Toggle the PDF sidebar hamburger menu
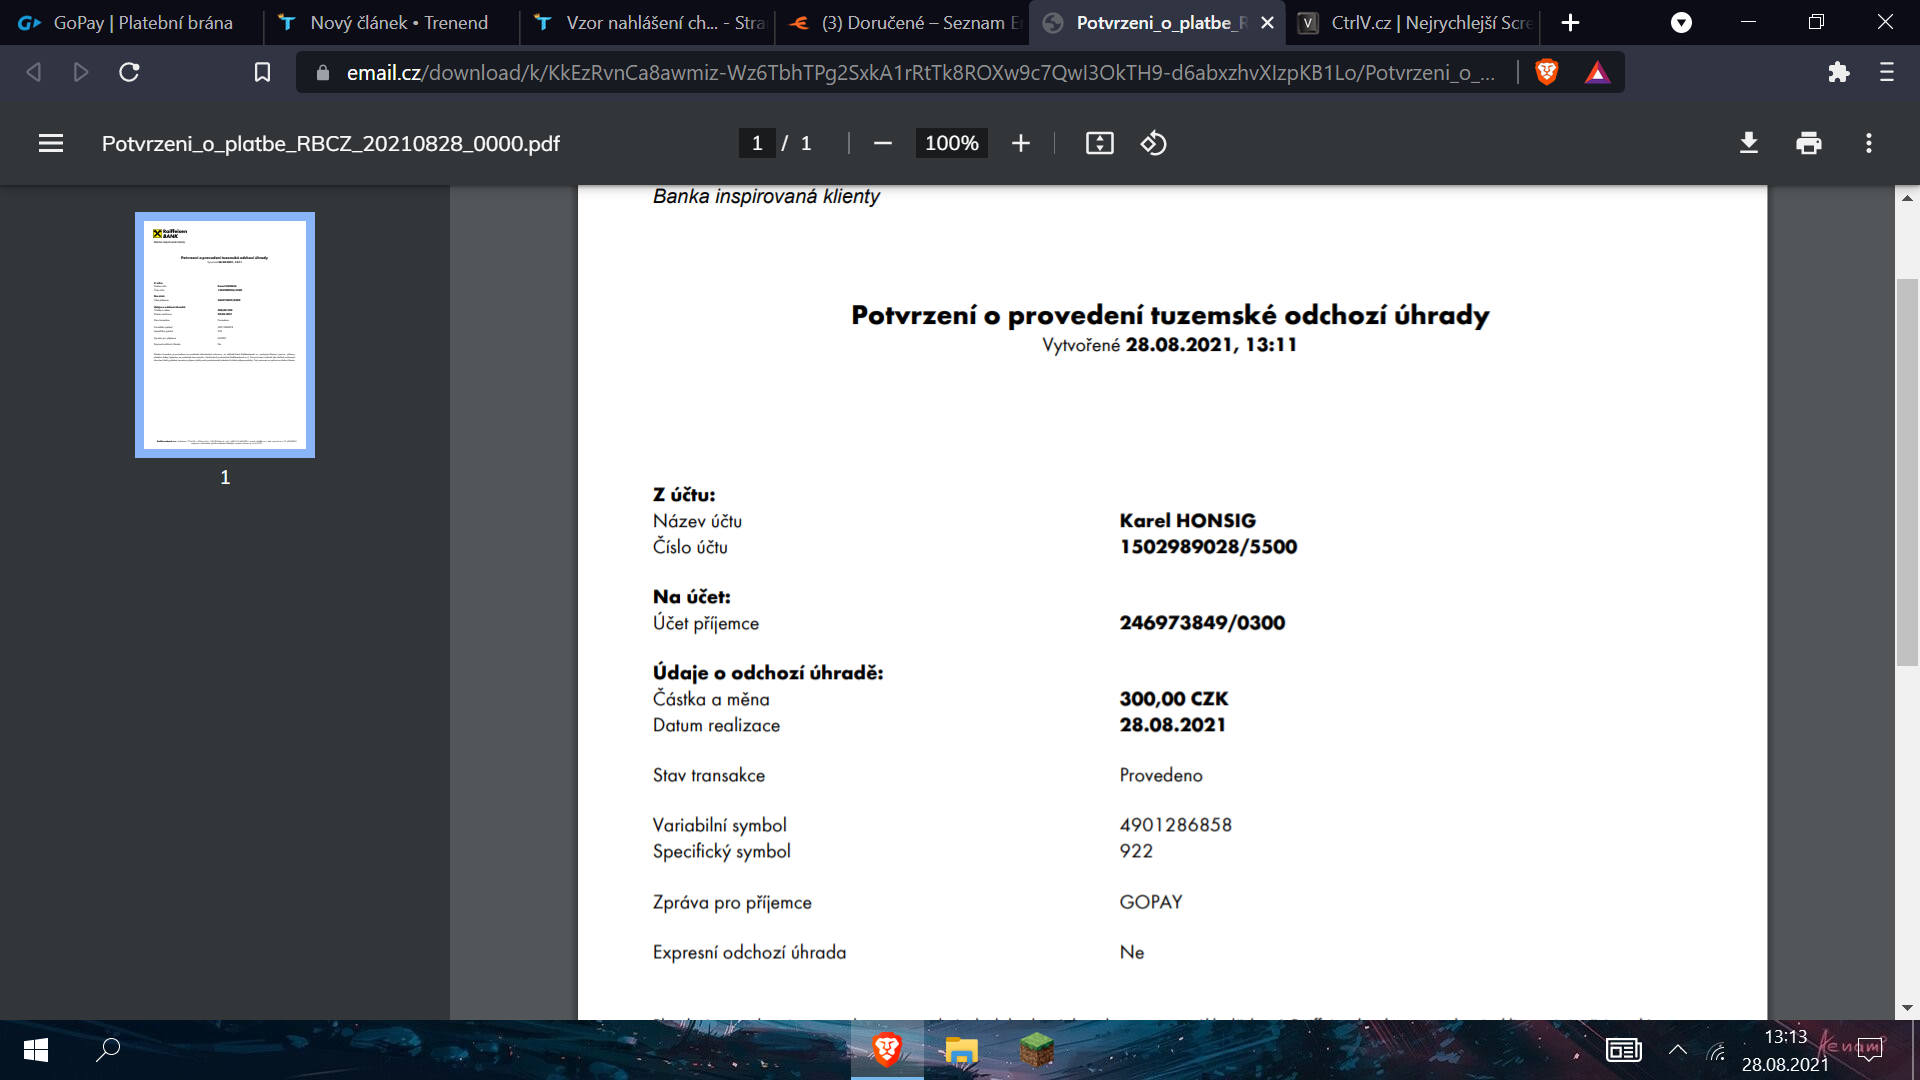Image resolution: width=1920 pixels, height=1080 pixels. [x=51, y=143]
